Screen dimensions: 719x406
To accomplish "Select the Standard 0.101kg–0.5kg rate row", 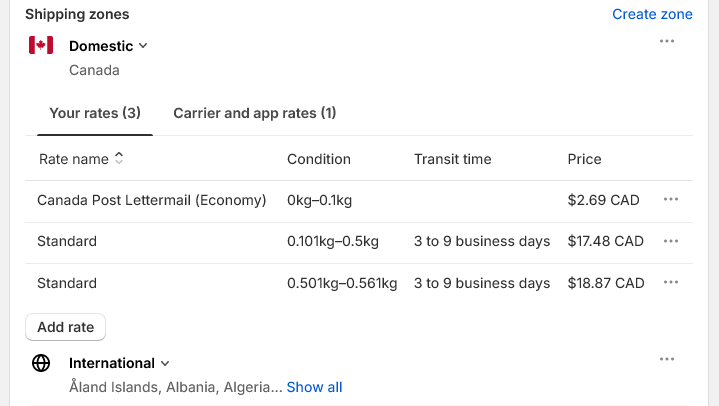I will (x=67, y=241).
